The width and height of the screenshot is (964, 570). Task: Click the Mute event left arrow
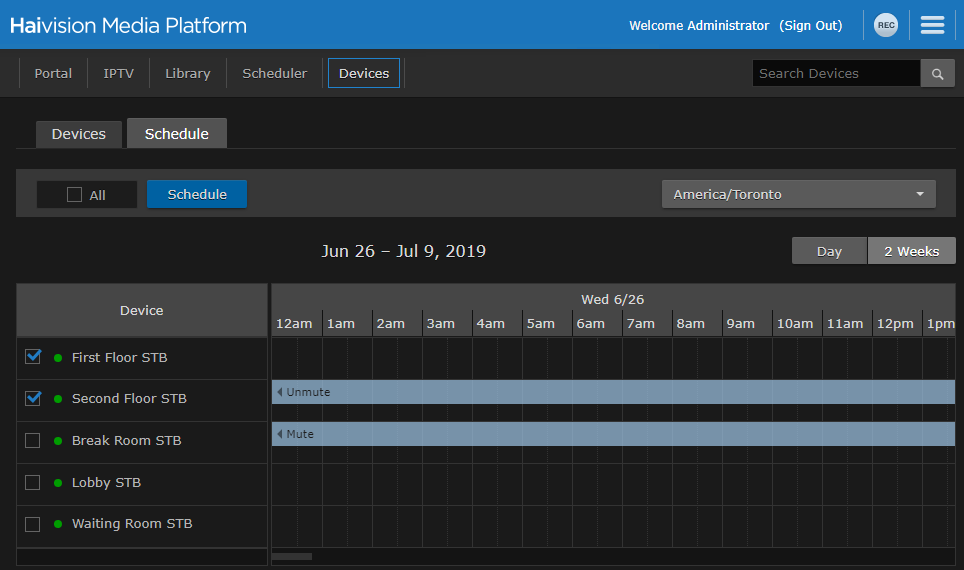coord(280,434)
